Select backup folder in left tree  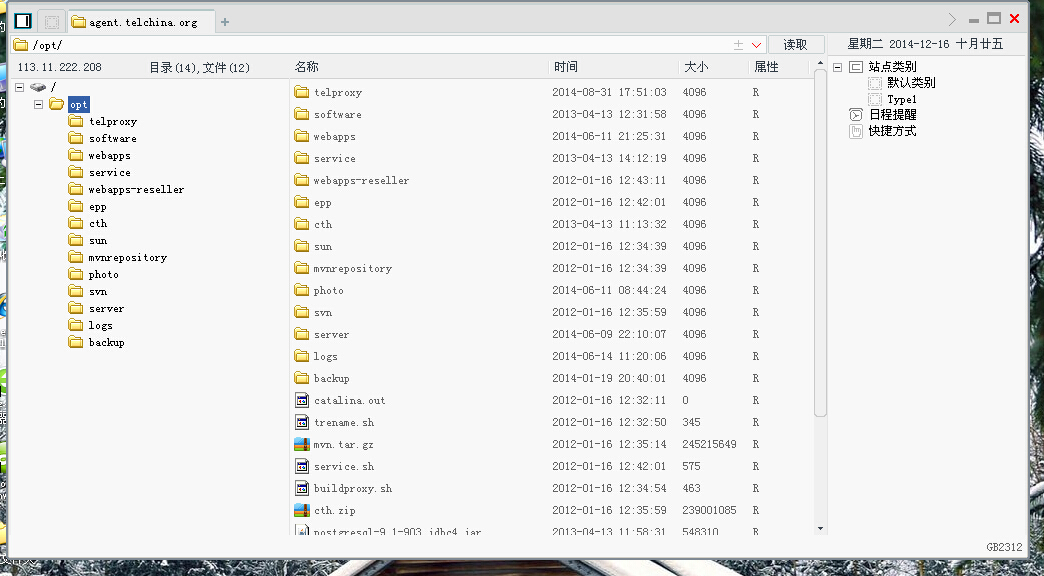coord(107,342)
